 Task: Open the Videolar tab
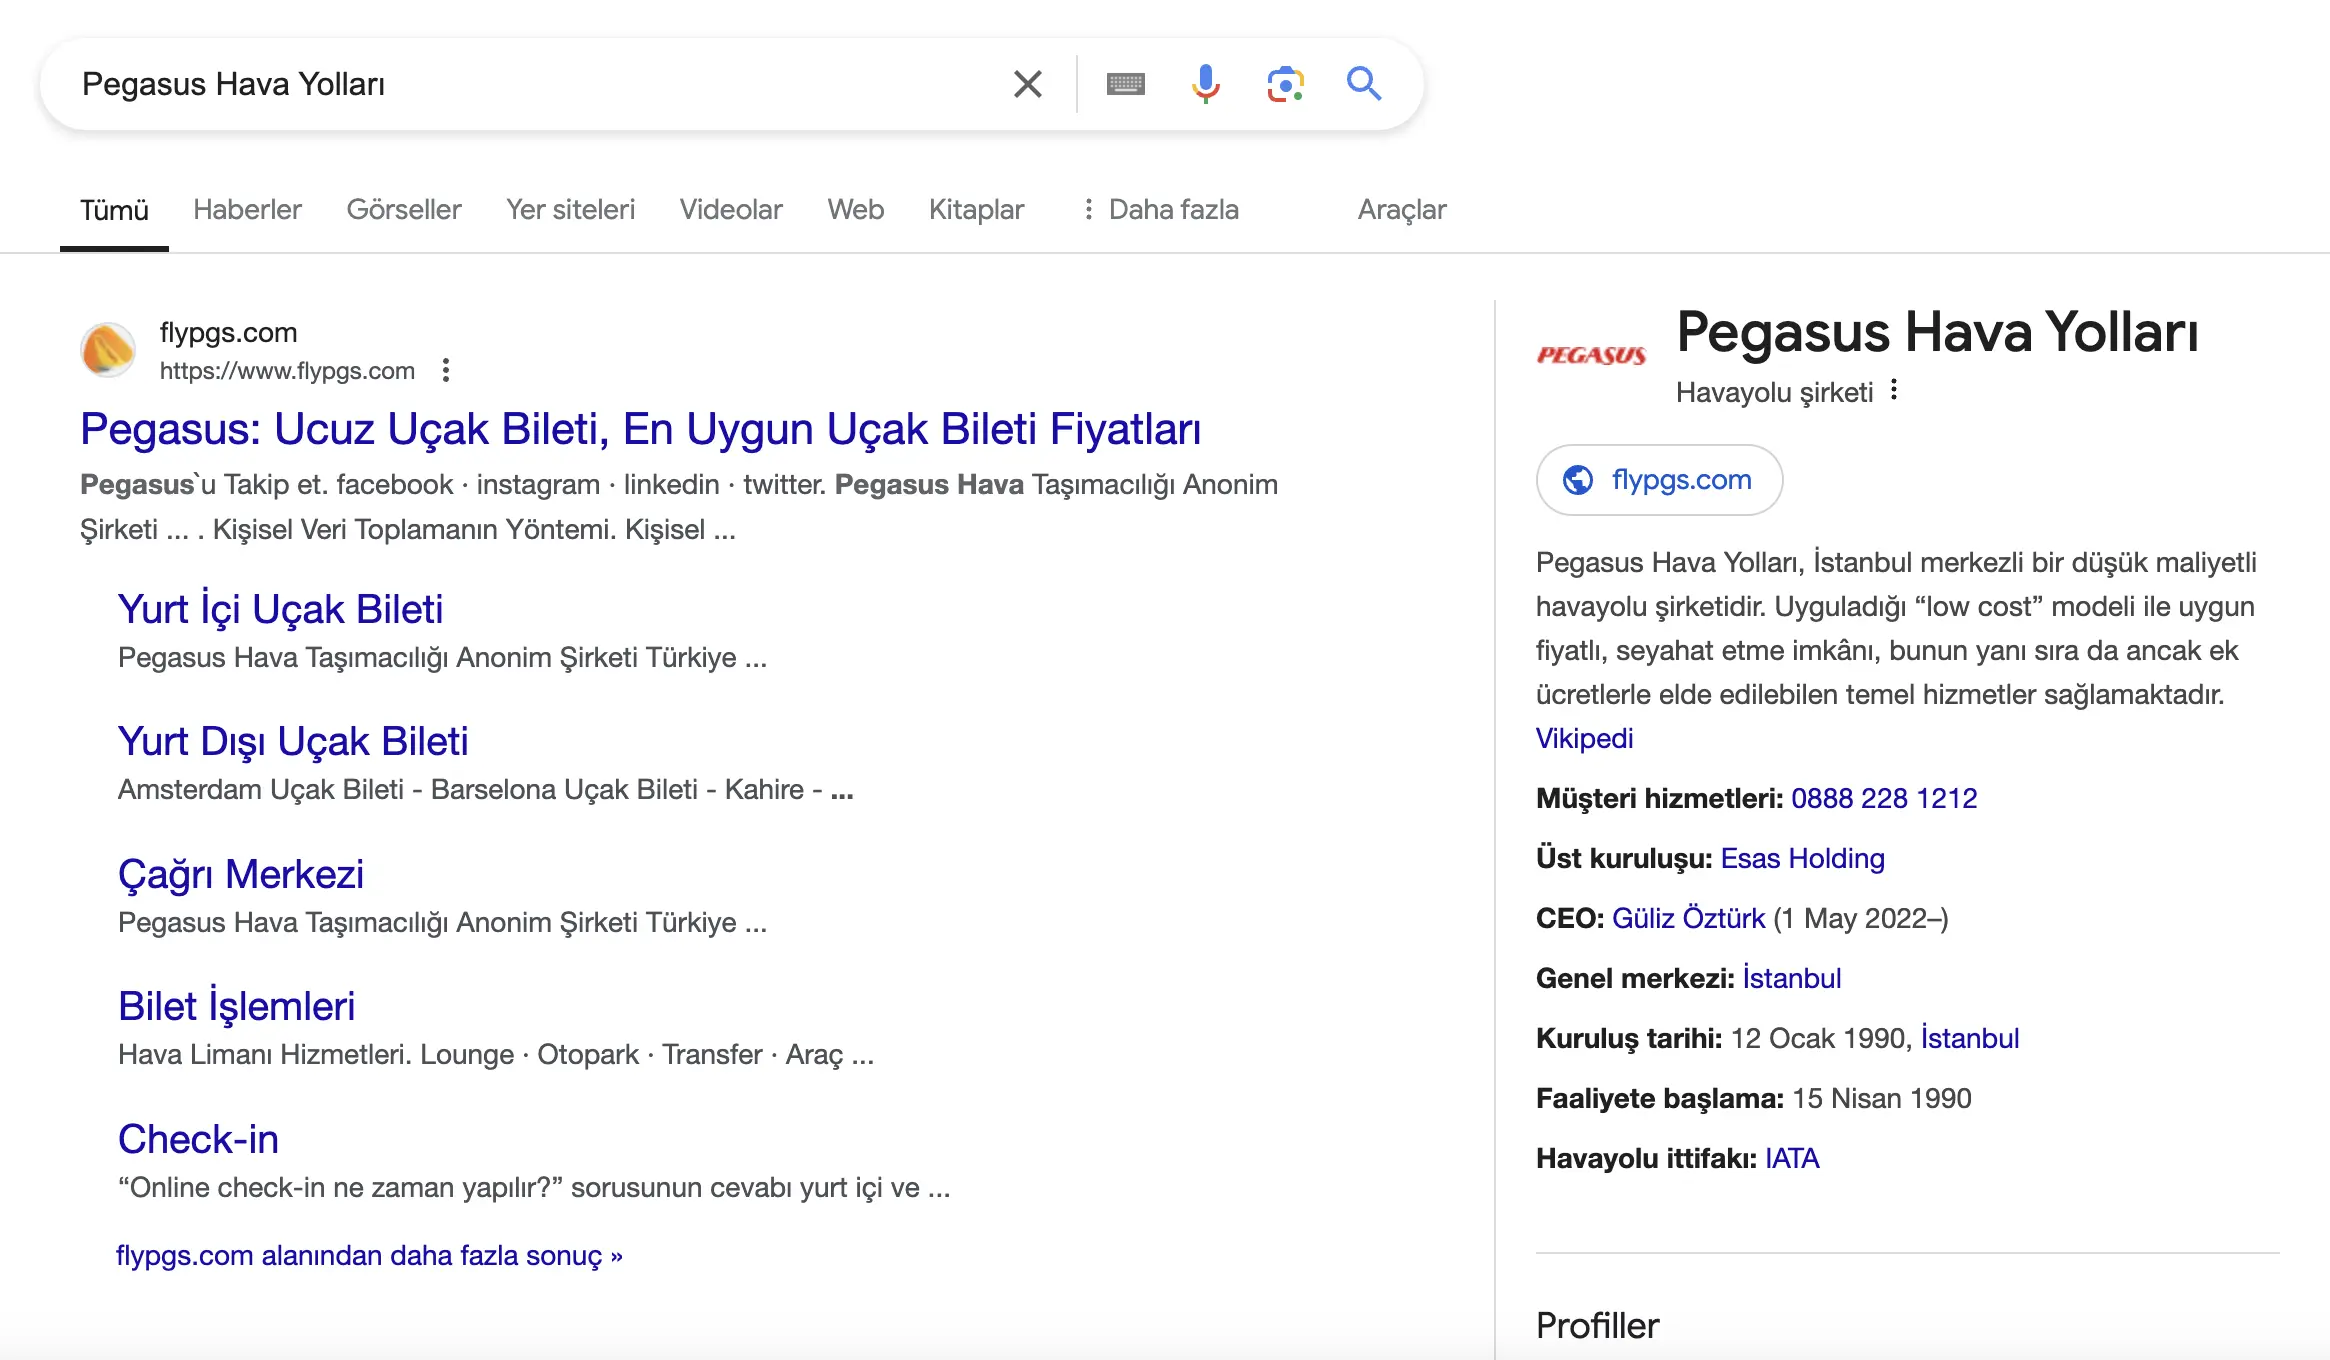(731, 210)
